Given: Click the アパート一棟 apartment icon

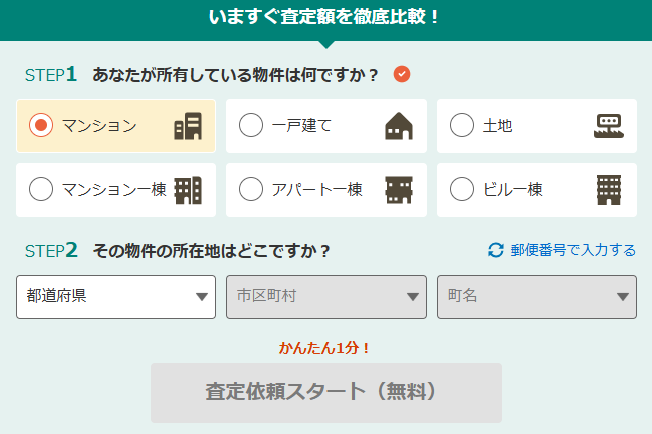Looking at the screenshot, I should tap(399, 189).
